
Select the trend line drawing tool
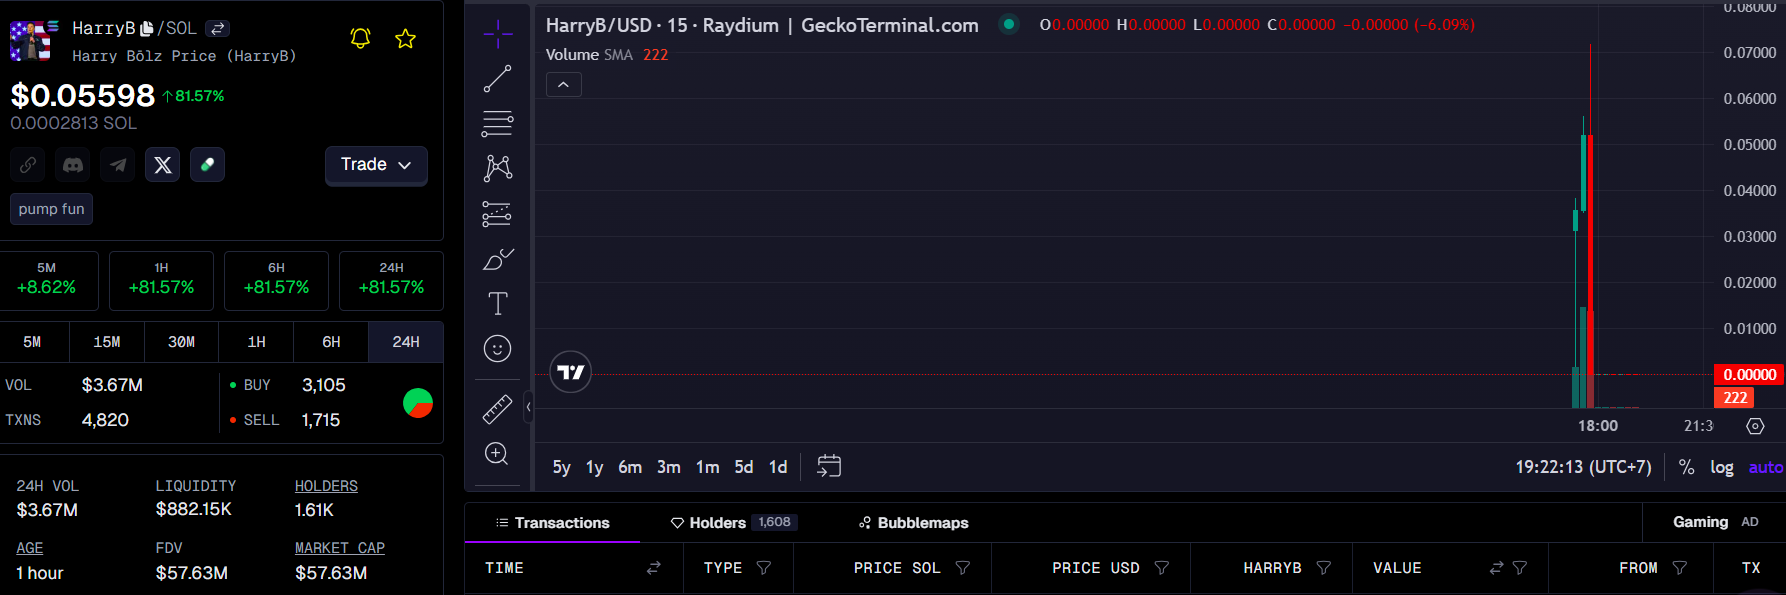[497, 79]
